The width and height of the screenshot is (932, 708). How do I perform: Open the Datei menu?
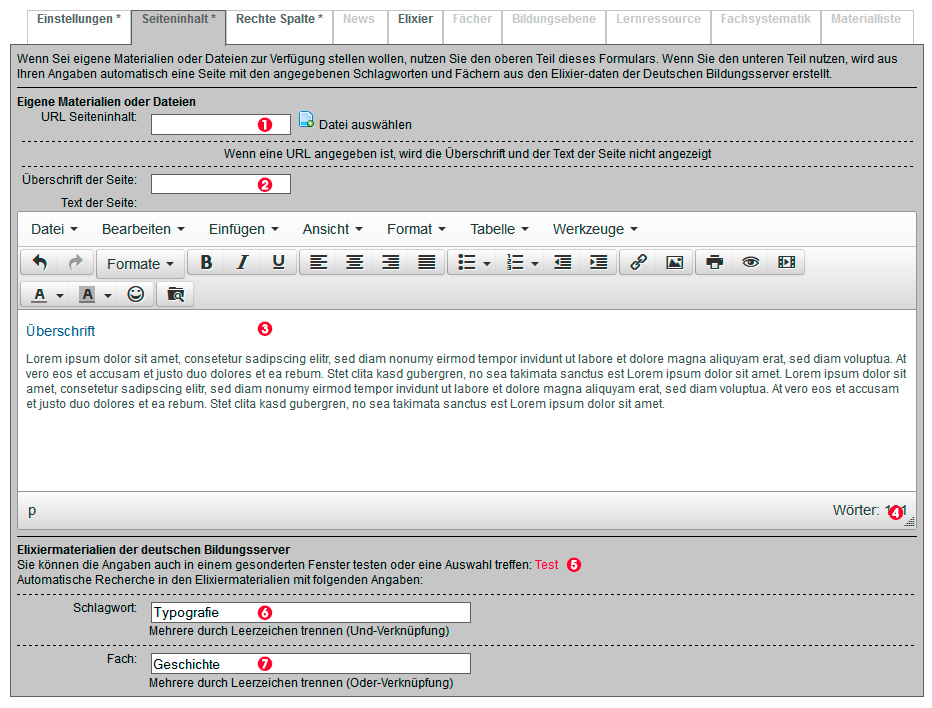(x=54, y=229)
